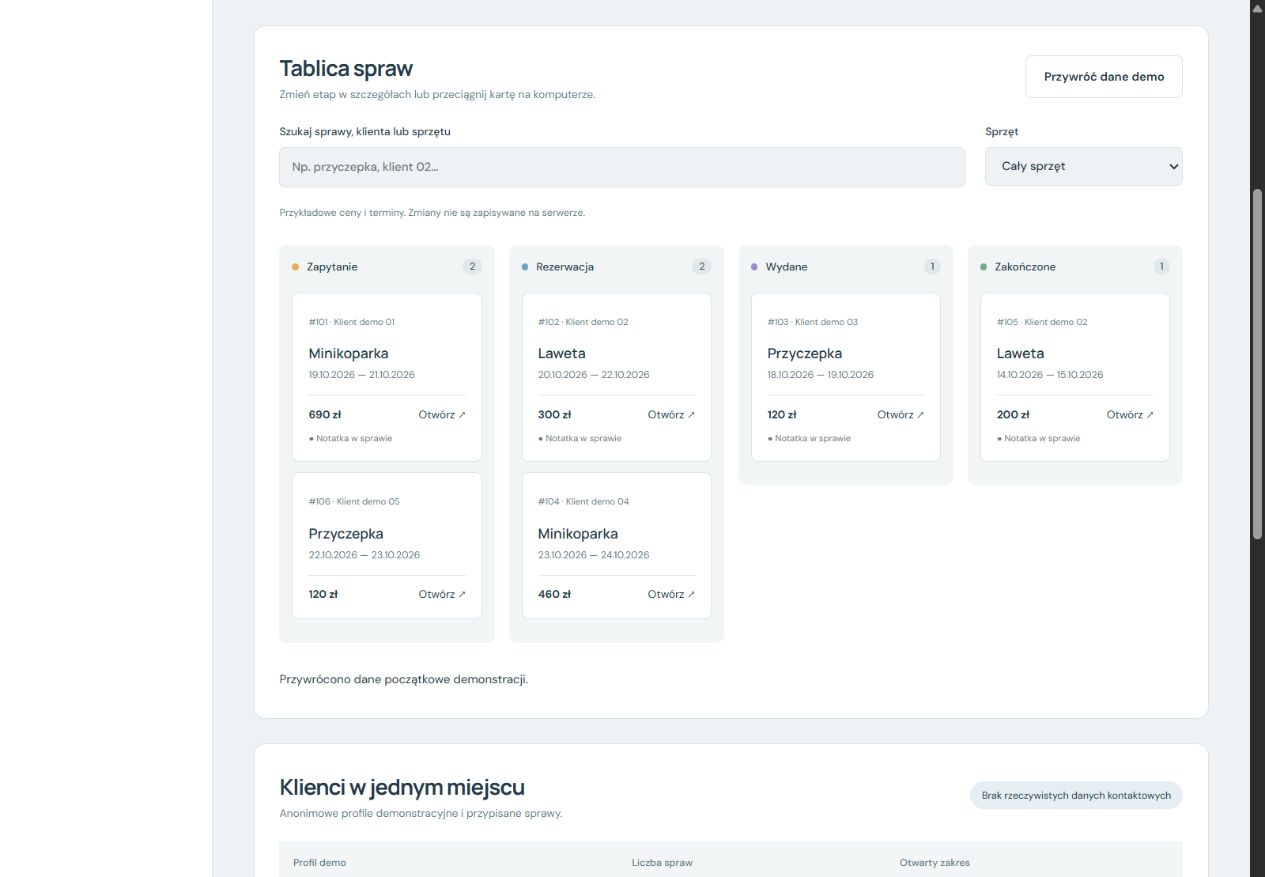
Task: Click the price 200 zł
Action: (x=1013, y=414)
